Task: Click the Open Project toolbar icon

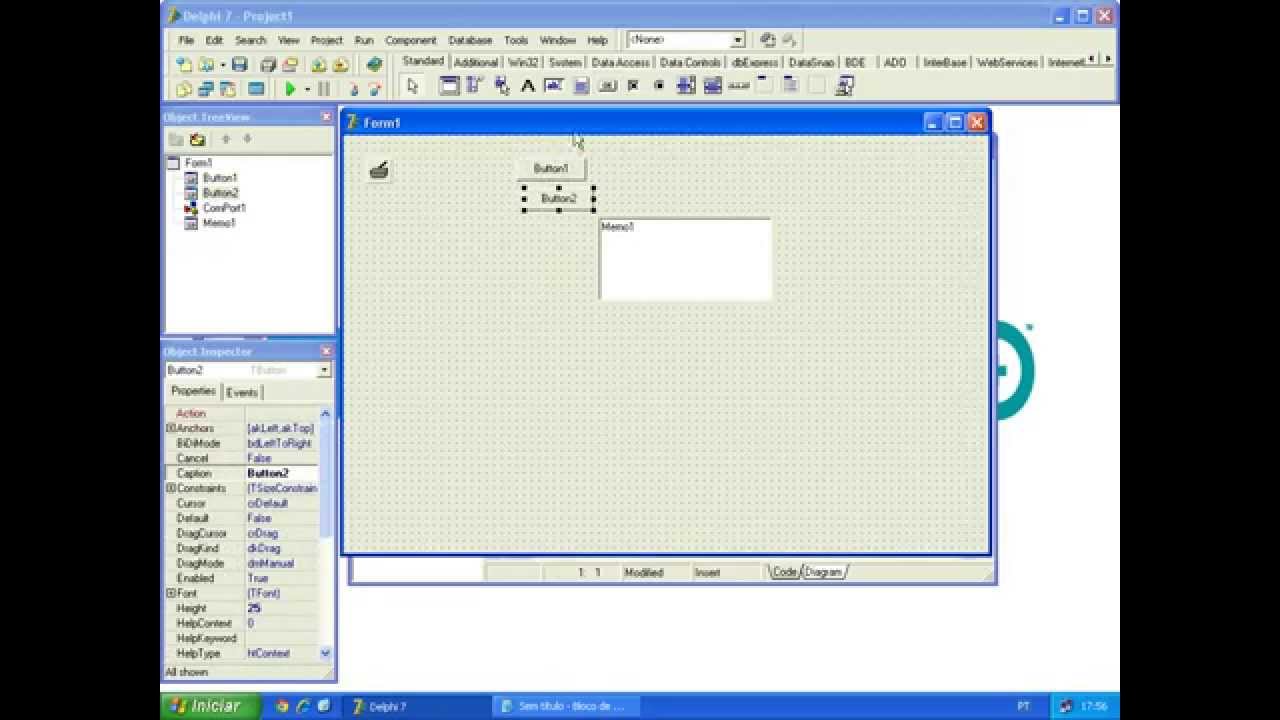Action: pos(290,64)
